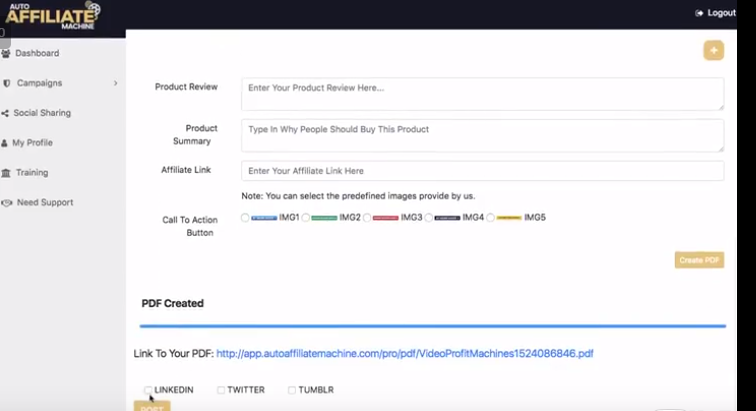Click the PDF Created heading
Image resolution: width=756 pixels, height=411 pixels.
173,303
